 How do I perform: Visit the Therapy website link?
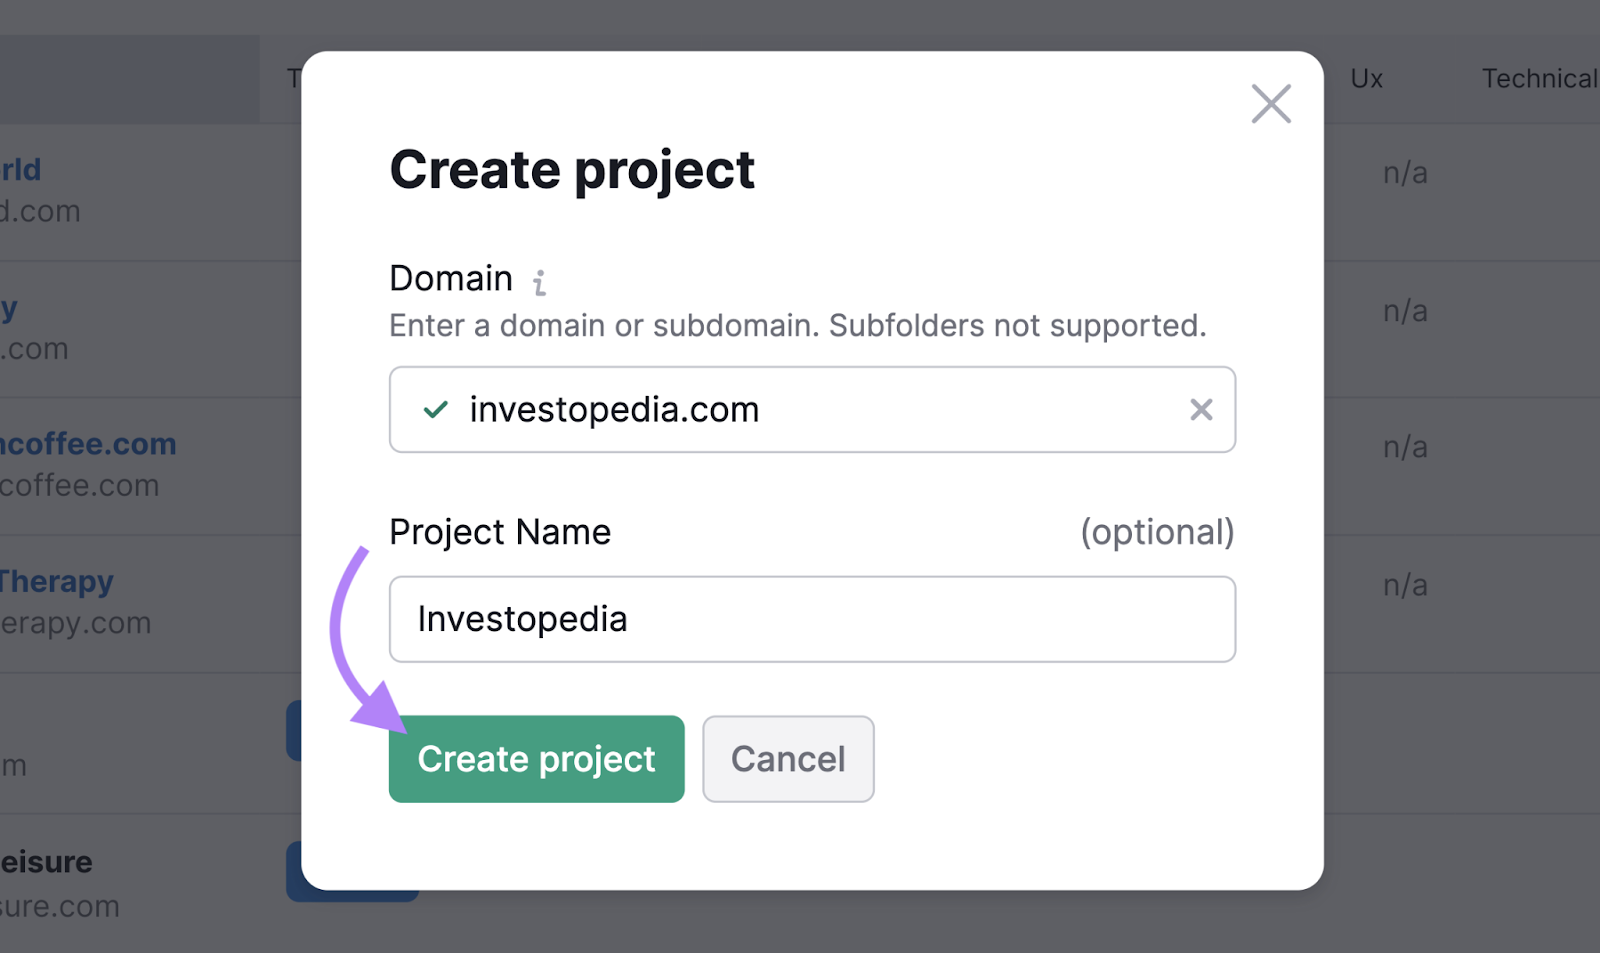point(56,580)
